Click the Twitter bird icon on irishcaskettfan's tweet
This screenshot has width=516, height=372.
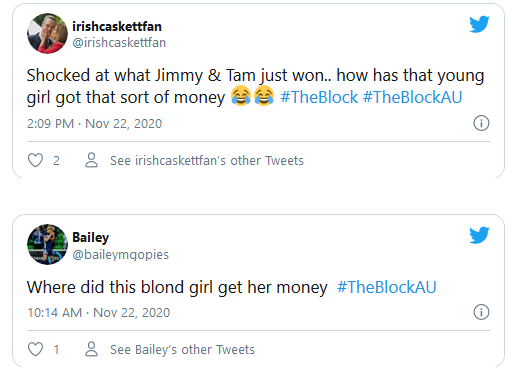coord(479,24)
